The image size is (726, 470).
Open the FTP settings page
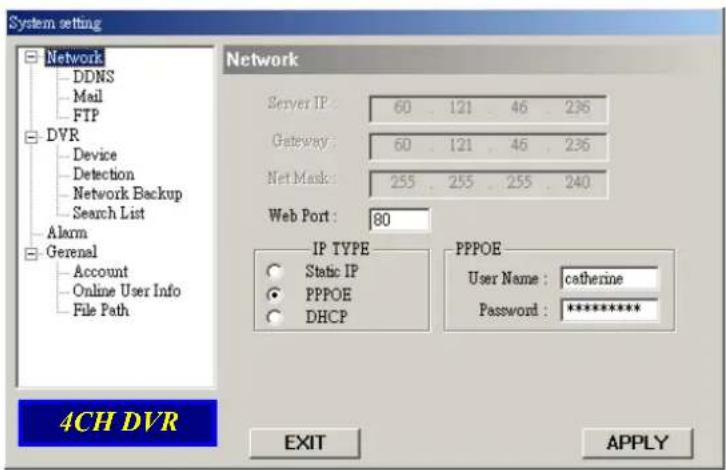point(86,115)
